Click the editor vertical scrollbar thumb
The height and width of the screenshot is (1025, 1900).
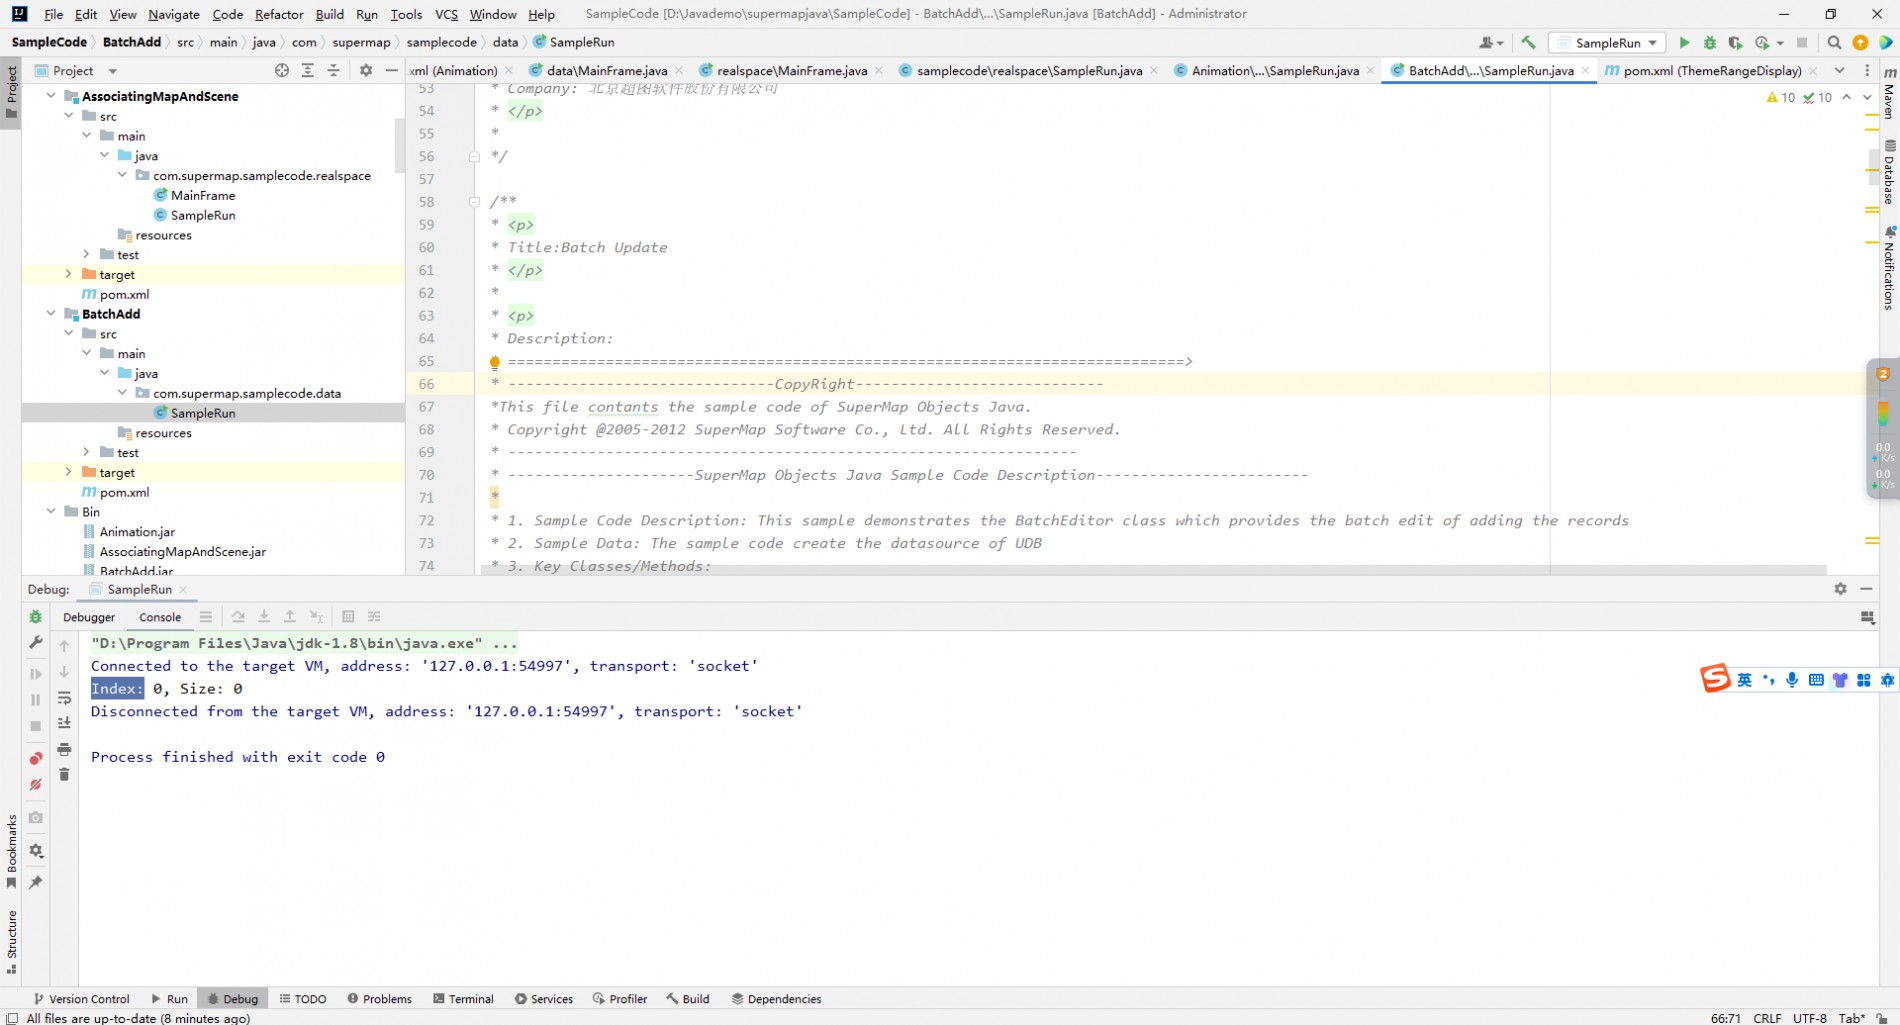pos(1872,167)
